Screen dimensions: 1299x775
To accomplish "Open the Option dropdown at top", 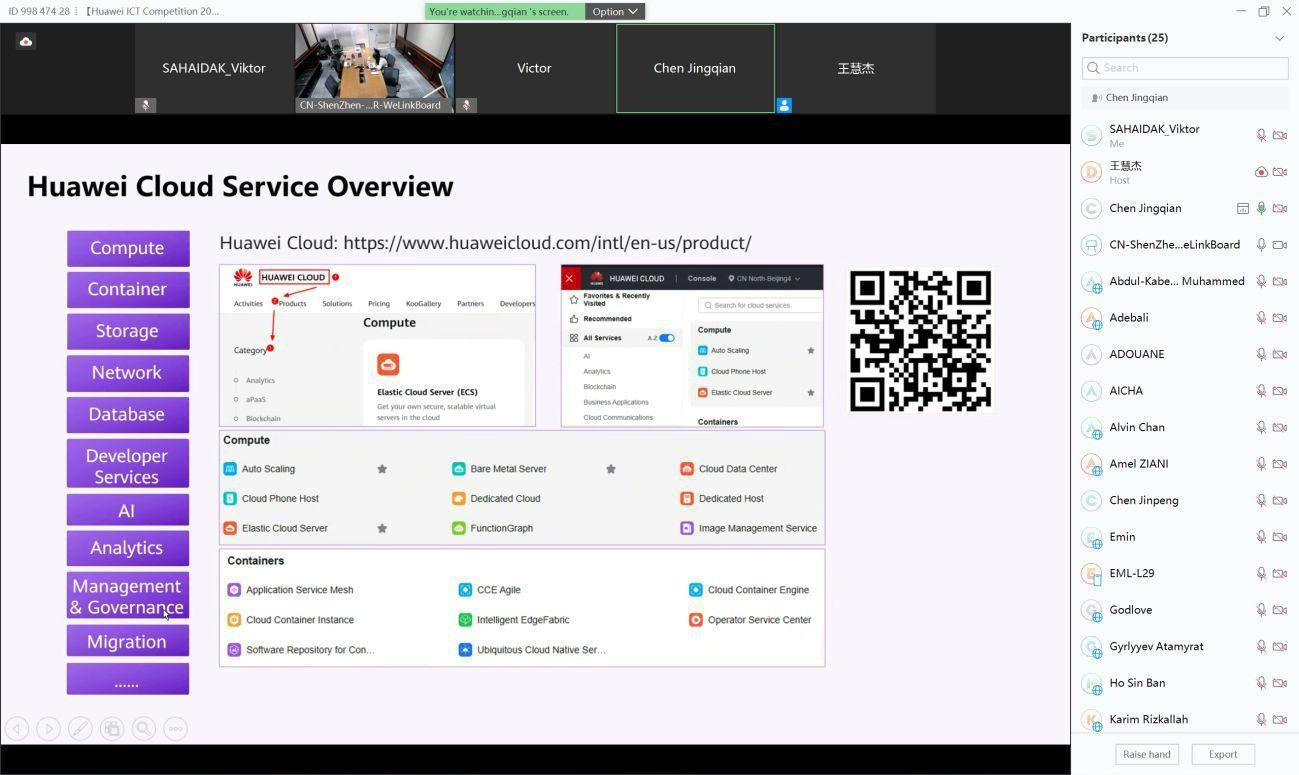I will pyautogui.click(x=614, y=12).
